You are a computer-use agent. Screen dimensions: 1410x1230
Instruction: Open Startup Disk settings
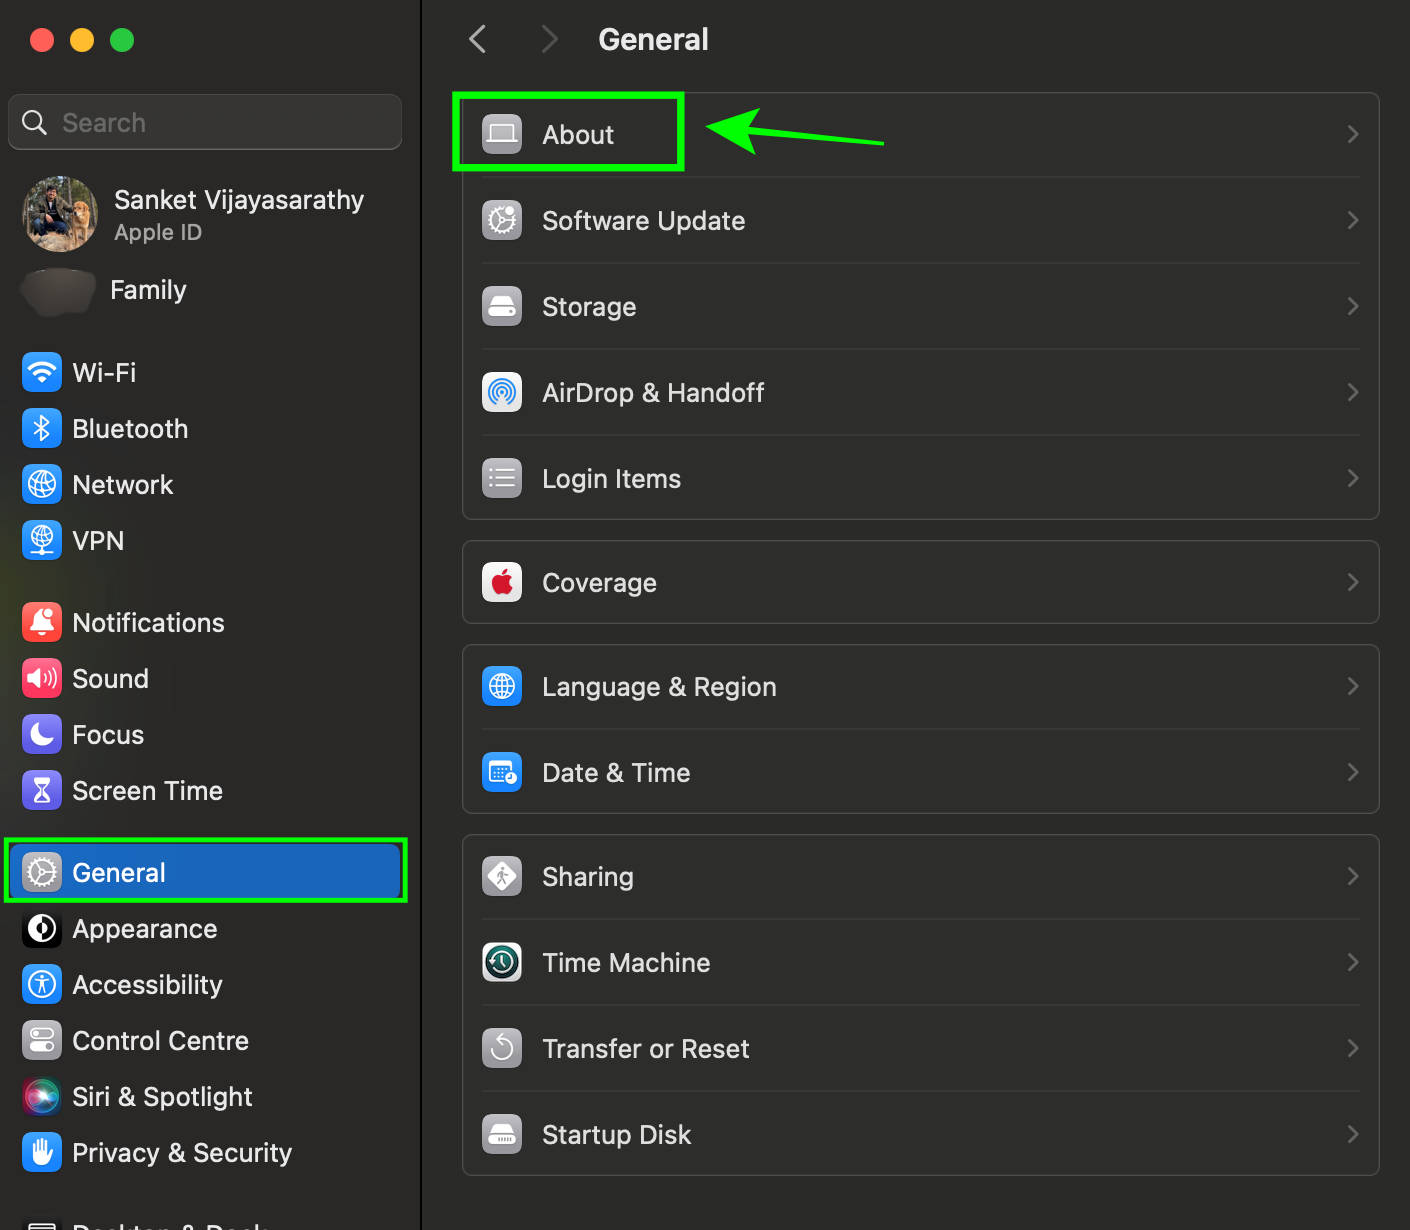pos(616,1134)
